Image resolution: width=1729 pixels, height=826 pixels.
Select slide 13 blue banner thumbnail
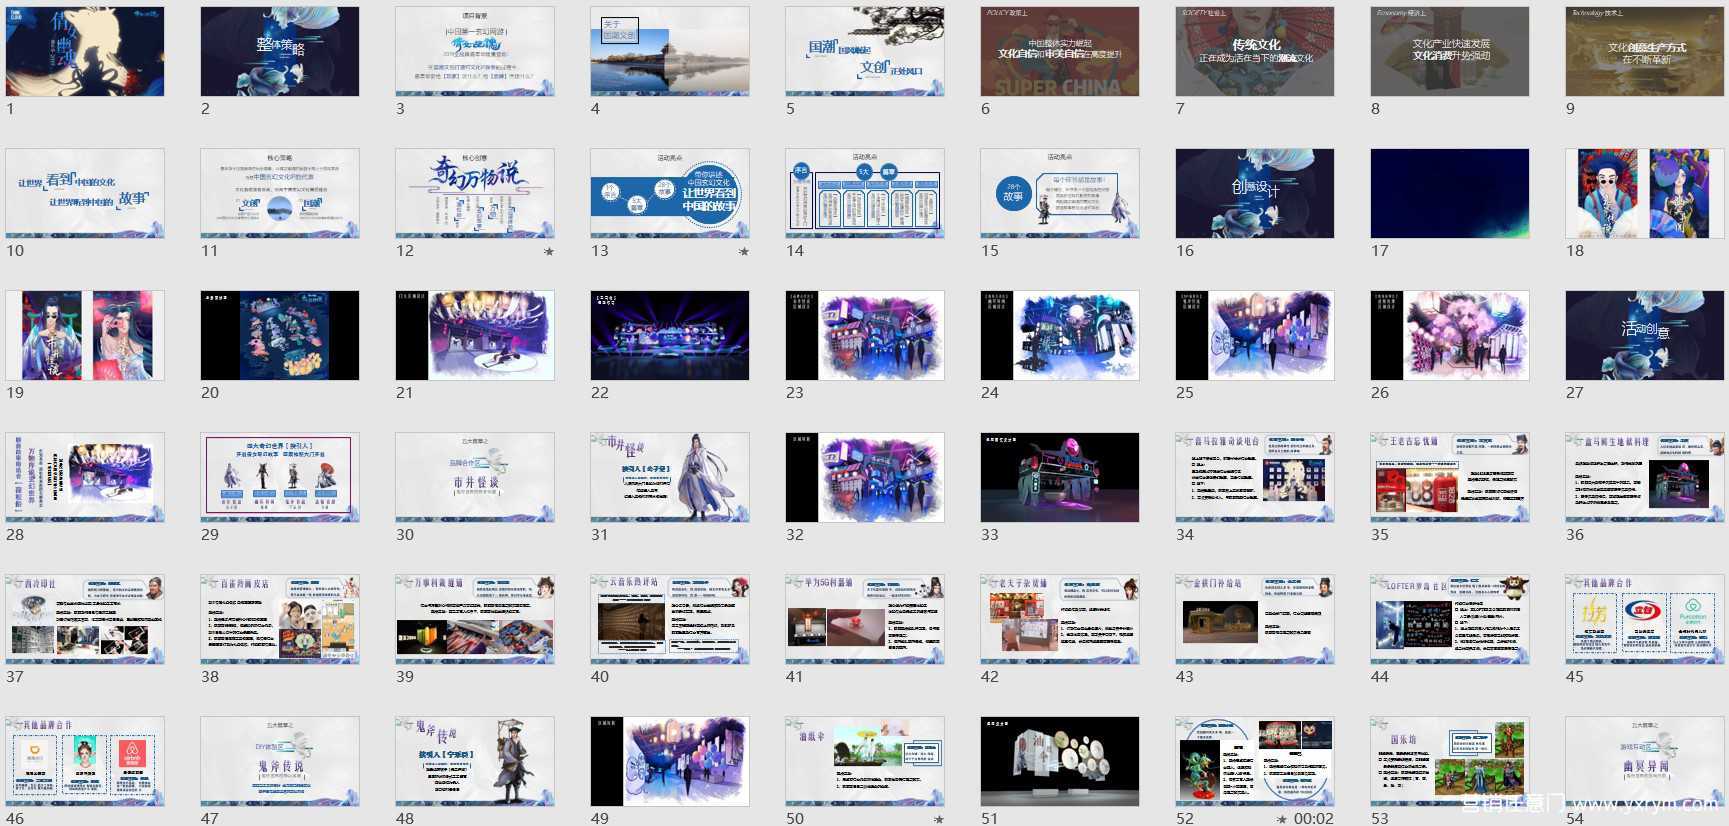click(x=670, y=193)
